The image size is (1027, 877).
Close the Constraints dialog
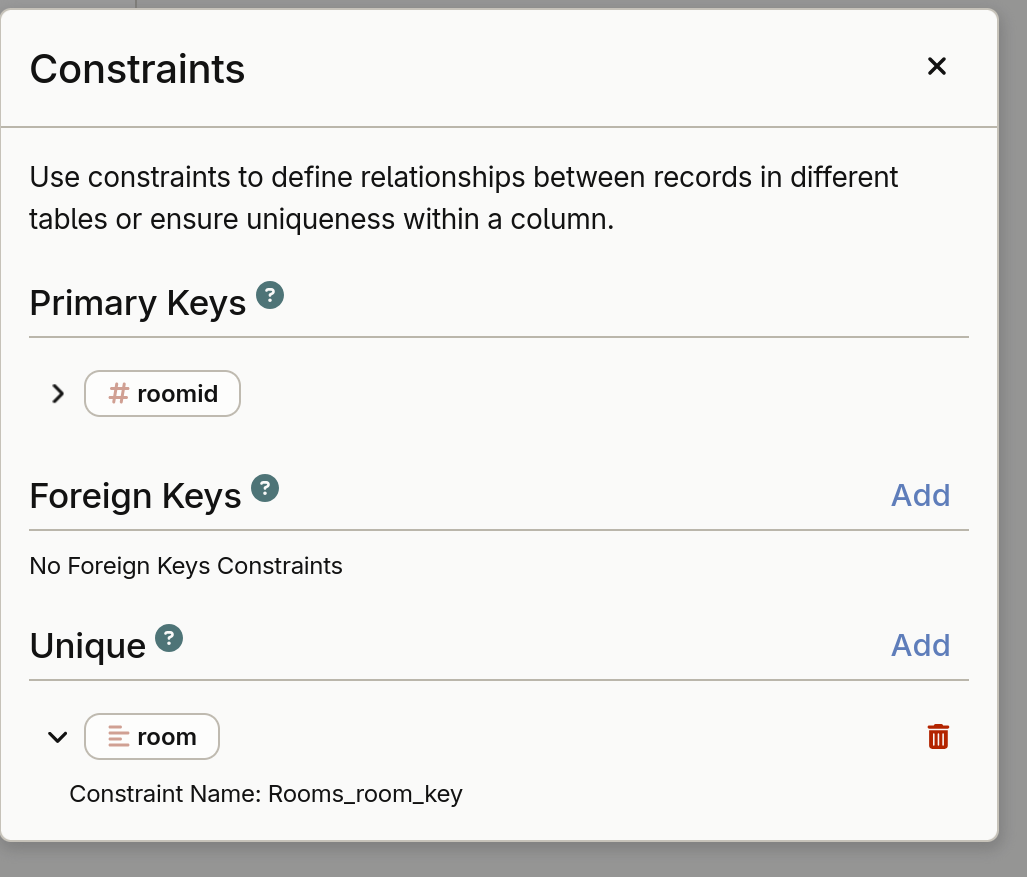tap(936, 66)
